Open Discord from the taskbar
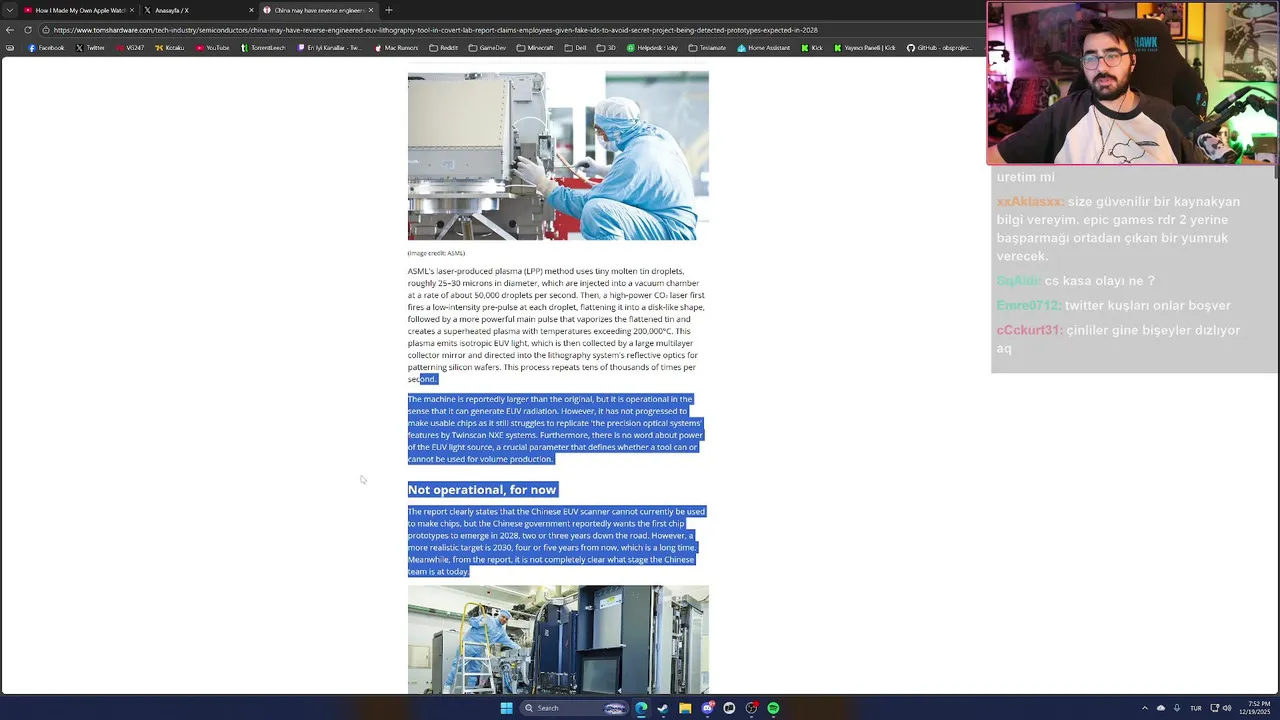1280x720 pixels. coord(707,708)
